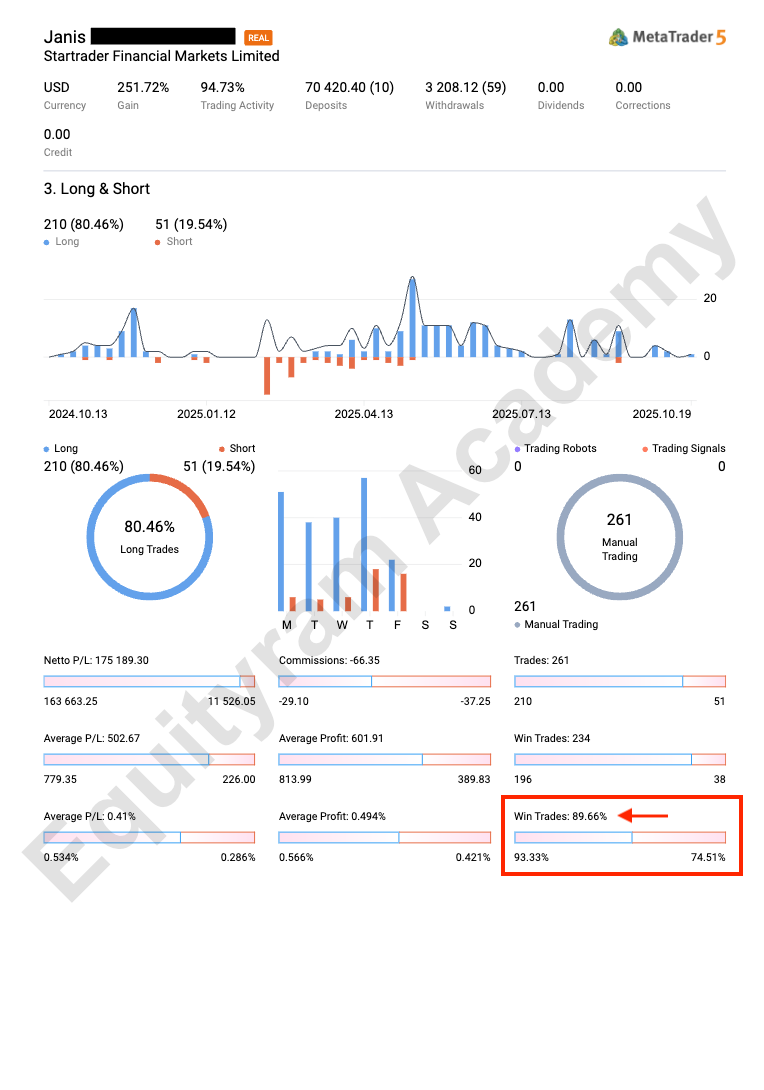This screenshot has width=764, height=1090.
Task: Click the 251.72% Gain value
Action: (x=143, y=87)
